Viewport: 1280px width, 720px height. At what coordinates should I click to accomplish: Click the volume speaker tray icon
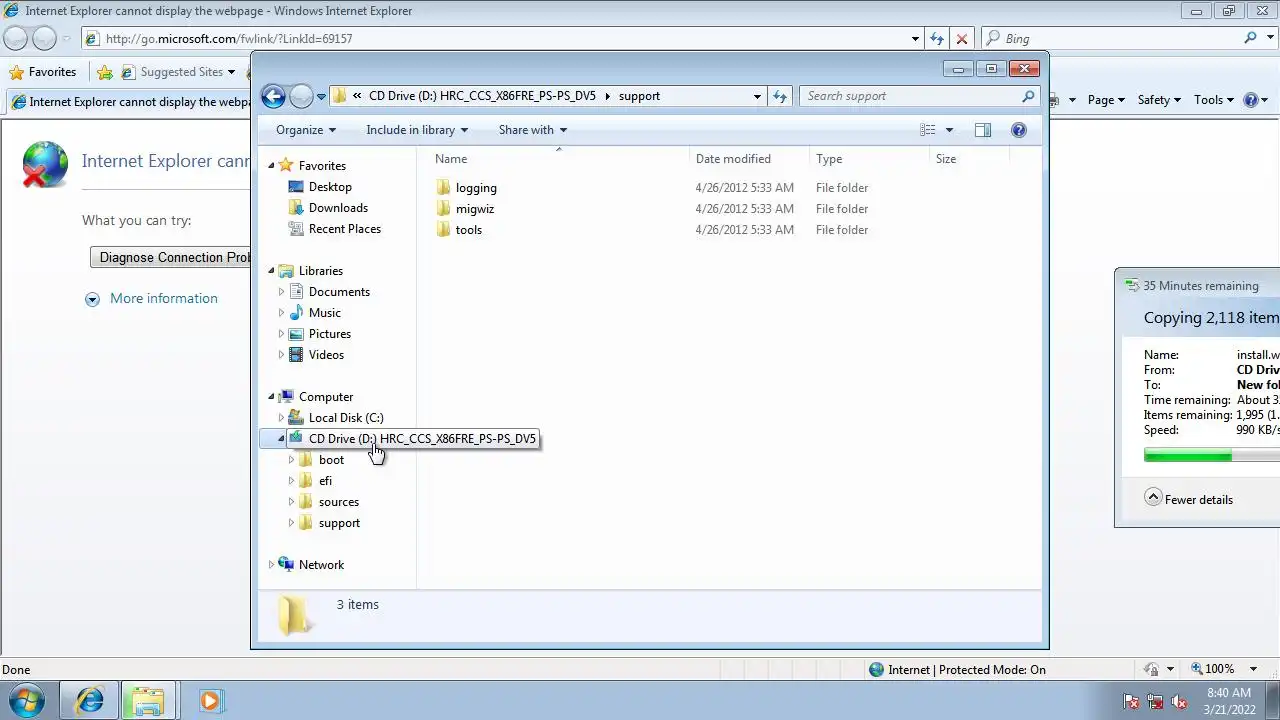tap(1179, 702)
